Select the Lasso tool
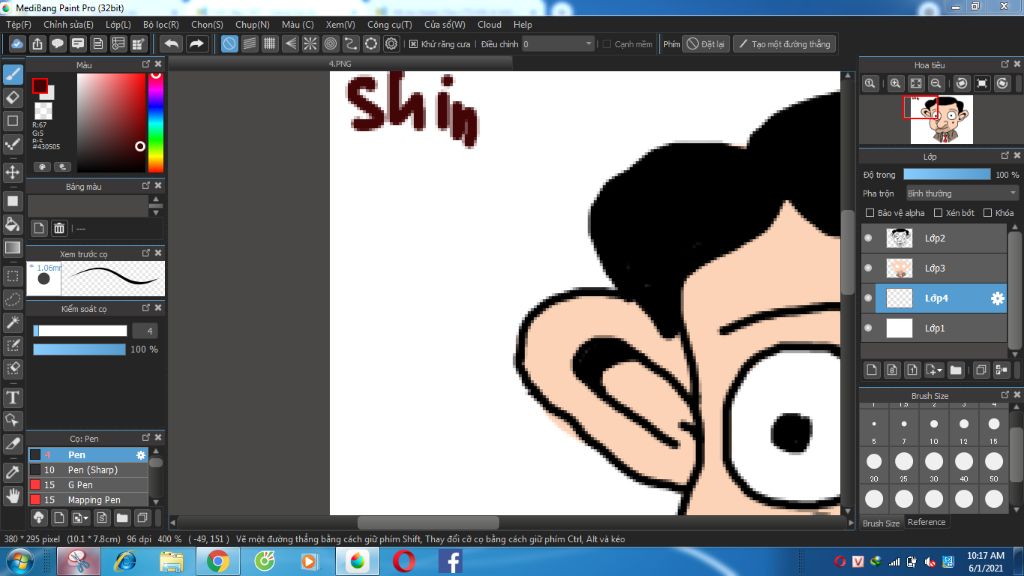Viewport: 1024px width, 576px height. [x=13, y=300]
